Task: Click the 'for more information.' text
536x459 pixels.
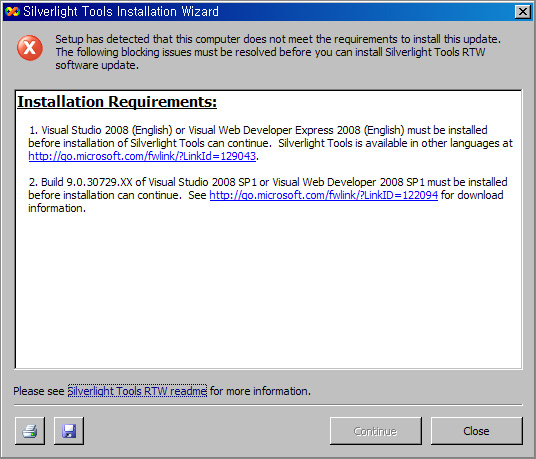Action: pyautogui.click(x=260, y=391)
